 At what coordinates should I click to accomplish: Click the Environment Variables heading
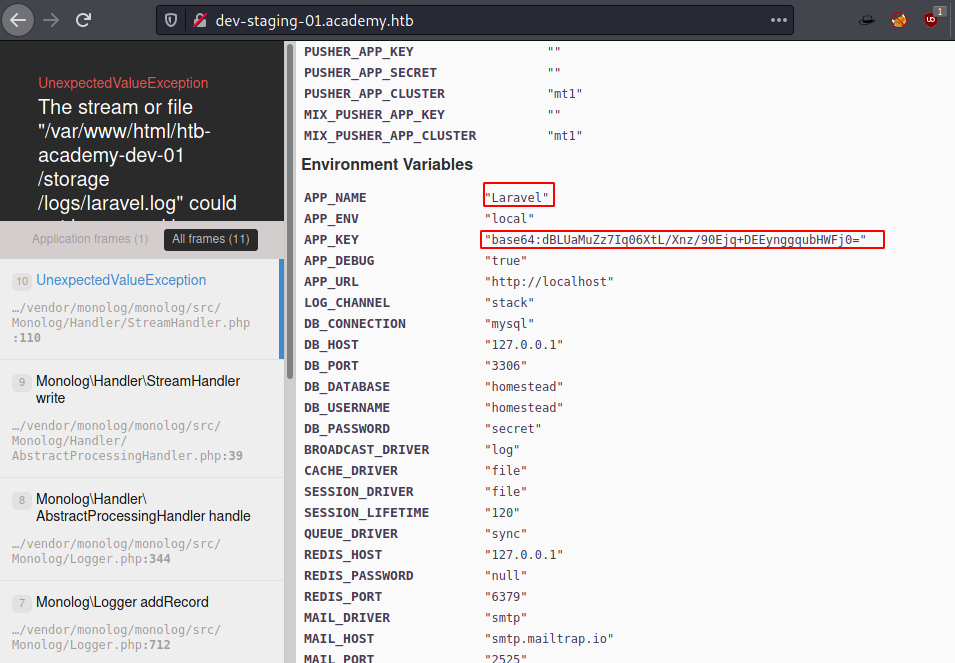click(x=387, y=164)
